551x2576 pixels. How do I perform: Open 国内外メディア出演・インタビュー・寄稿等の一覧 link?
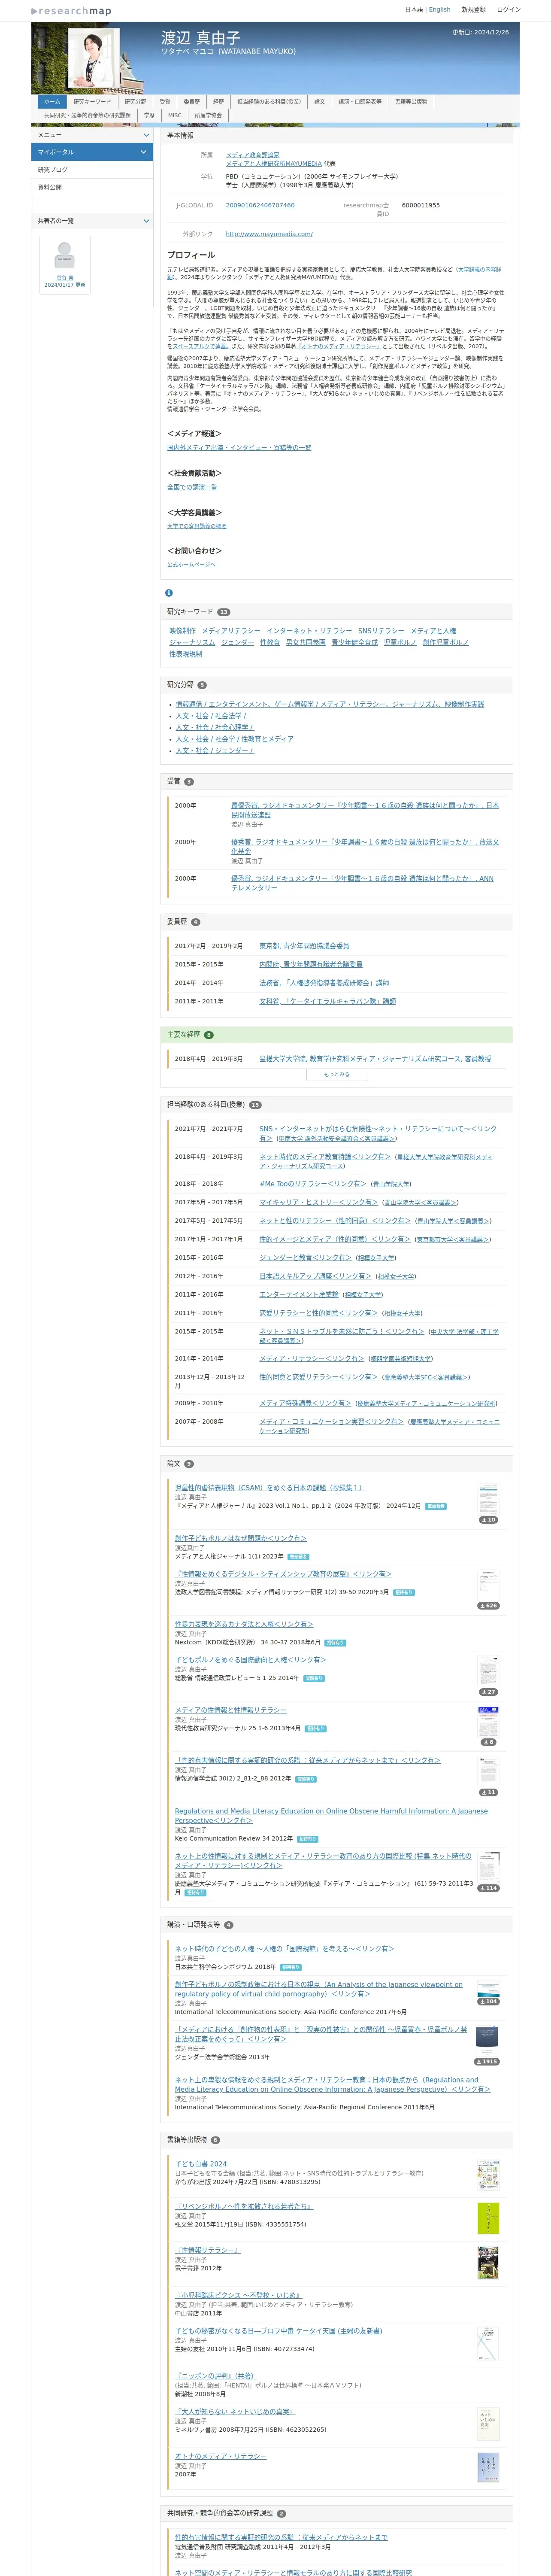tap(239, 448)
